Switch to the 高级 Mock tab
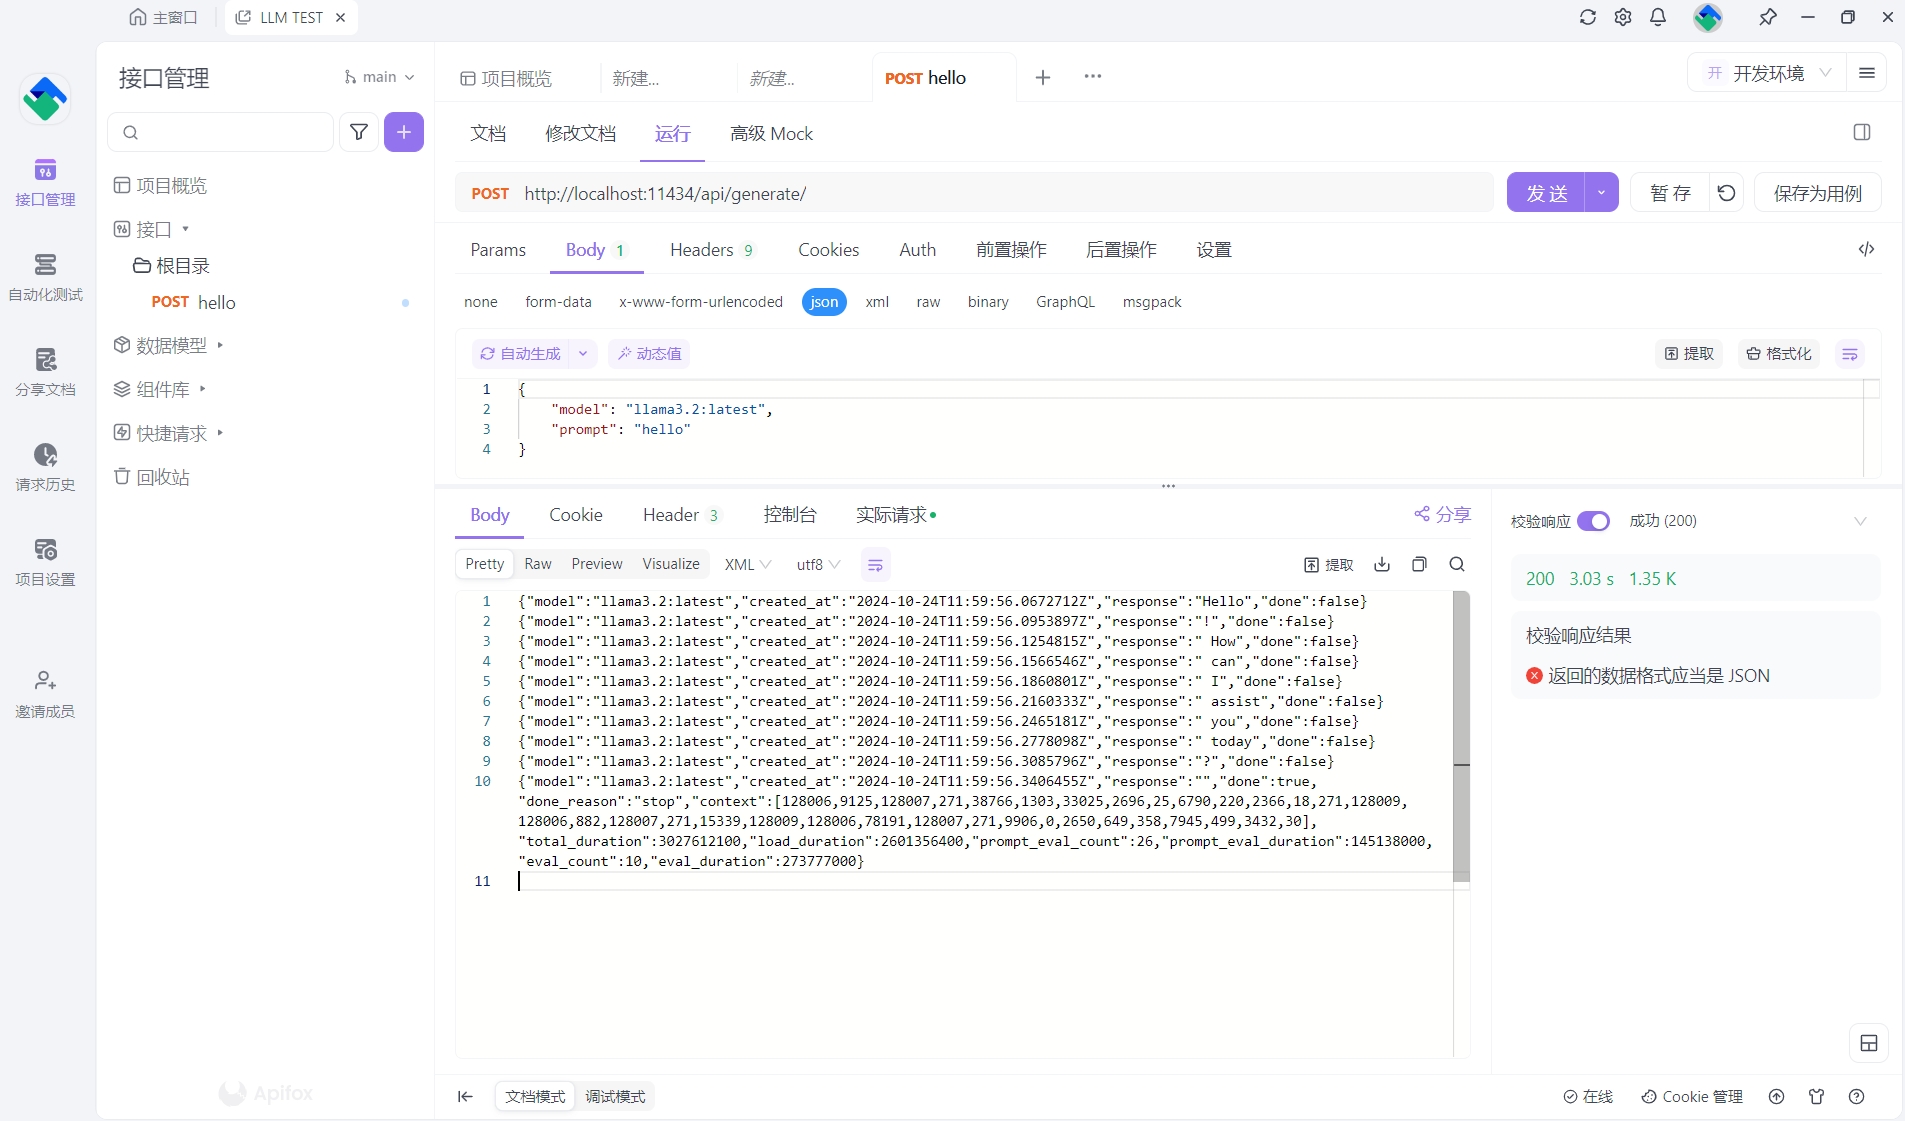1905x1121 pixels. tap(771, 134)
